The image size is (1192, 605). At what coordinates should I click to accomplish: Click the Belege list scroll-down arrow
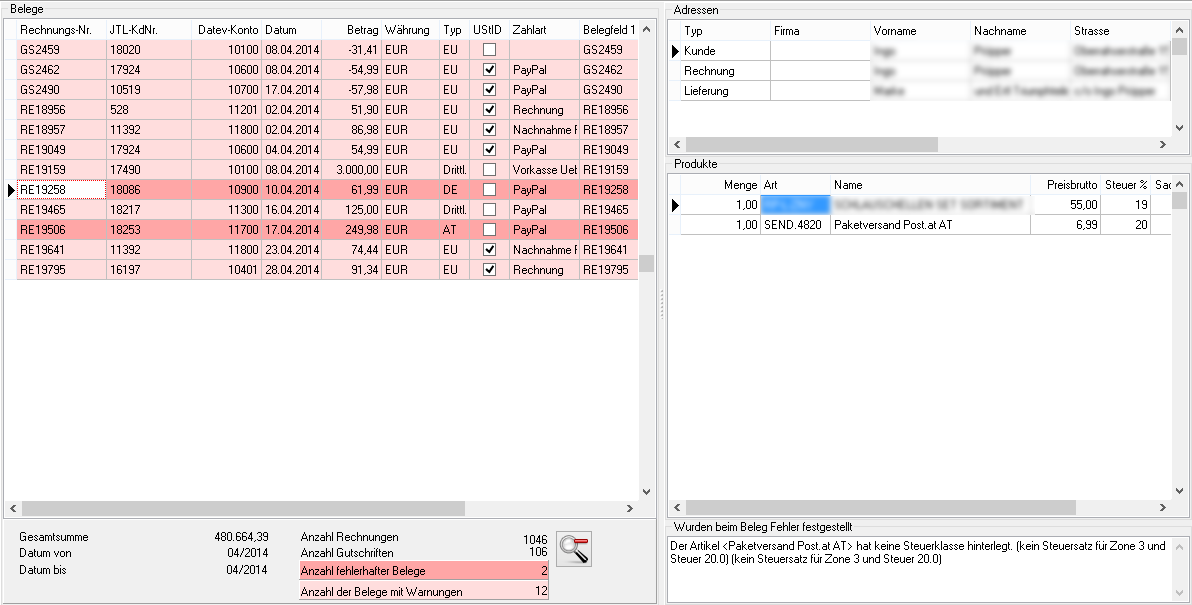coord(646,491)
